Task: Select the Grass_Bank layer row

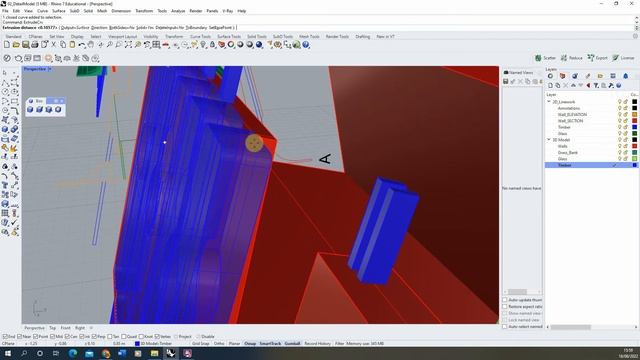Action: pyautogui.click(x=591, y=153)
